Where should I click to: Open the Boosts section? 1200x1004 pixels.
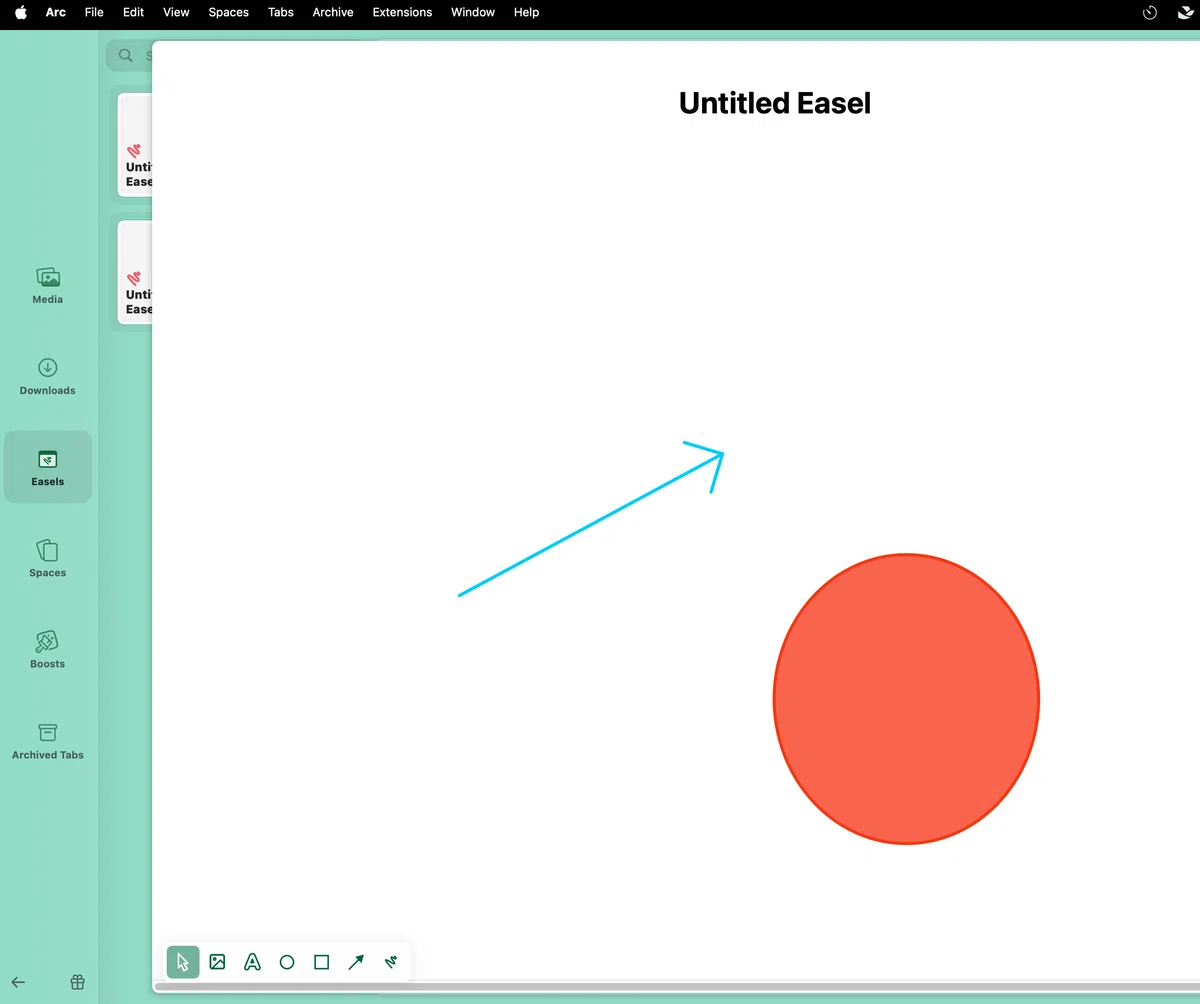[47, 650]
